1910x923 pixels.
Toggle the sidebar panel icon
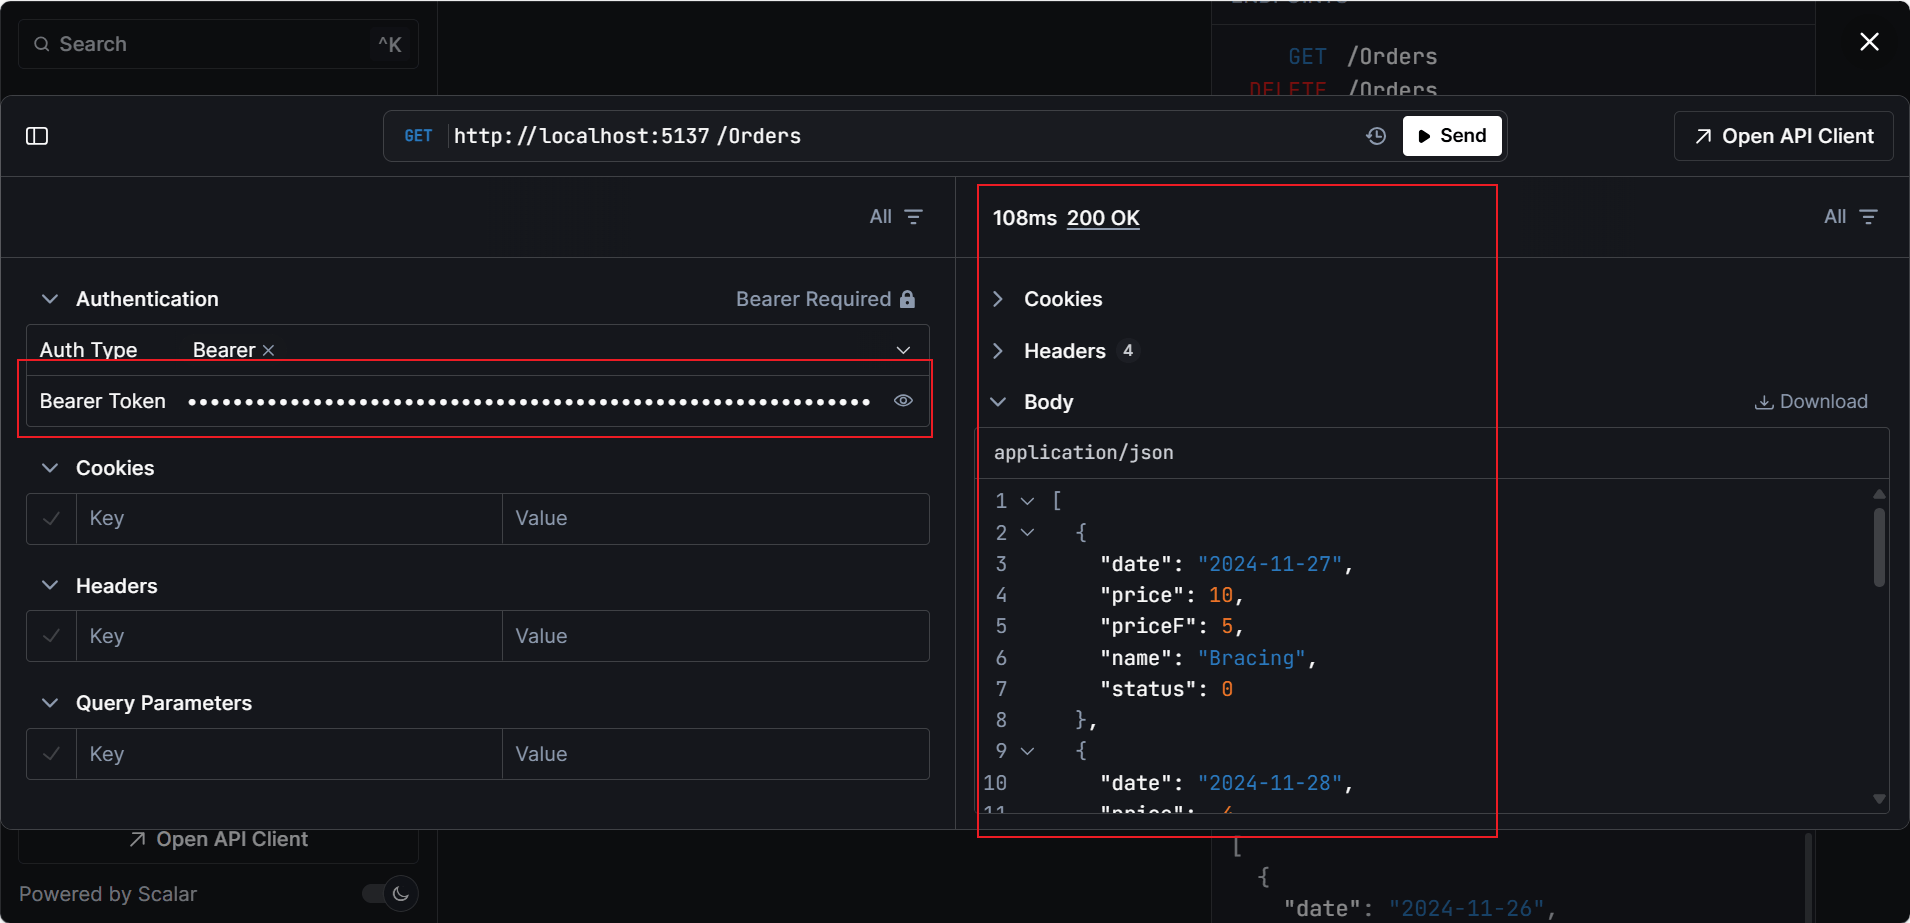coord(37,136)
